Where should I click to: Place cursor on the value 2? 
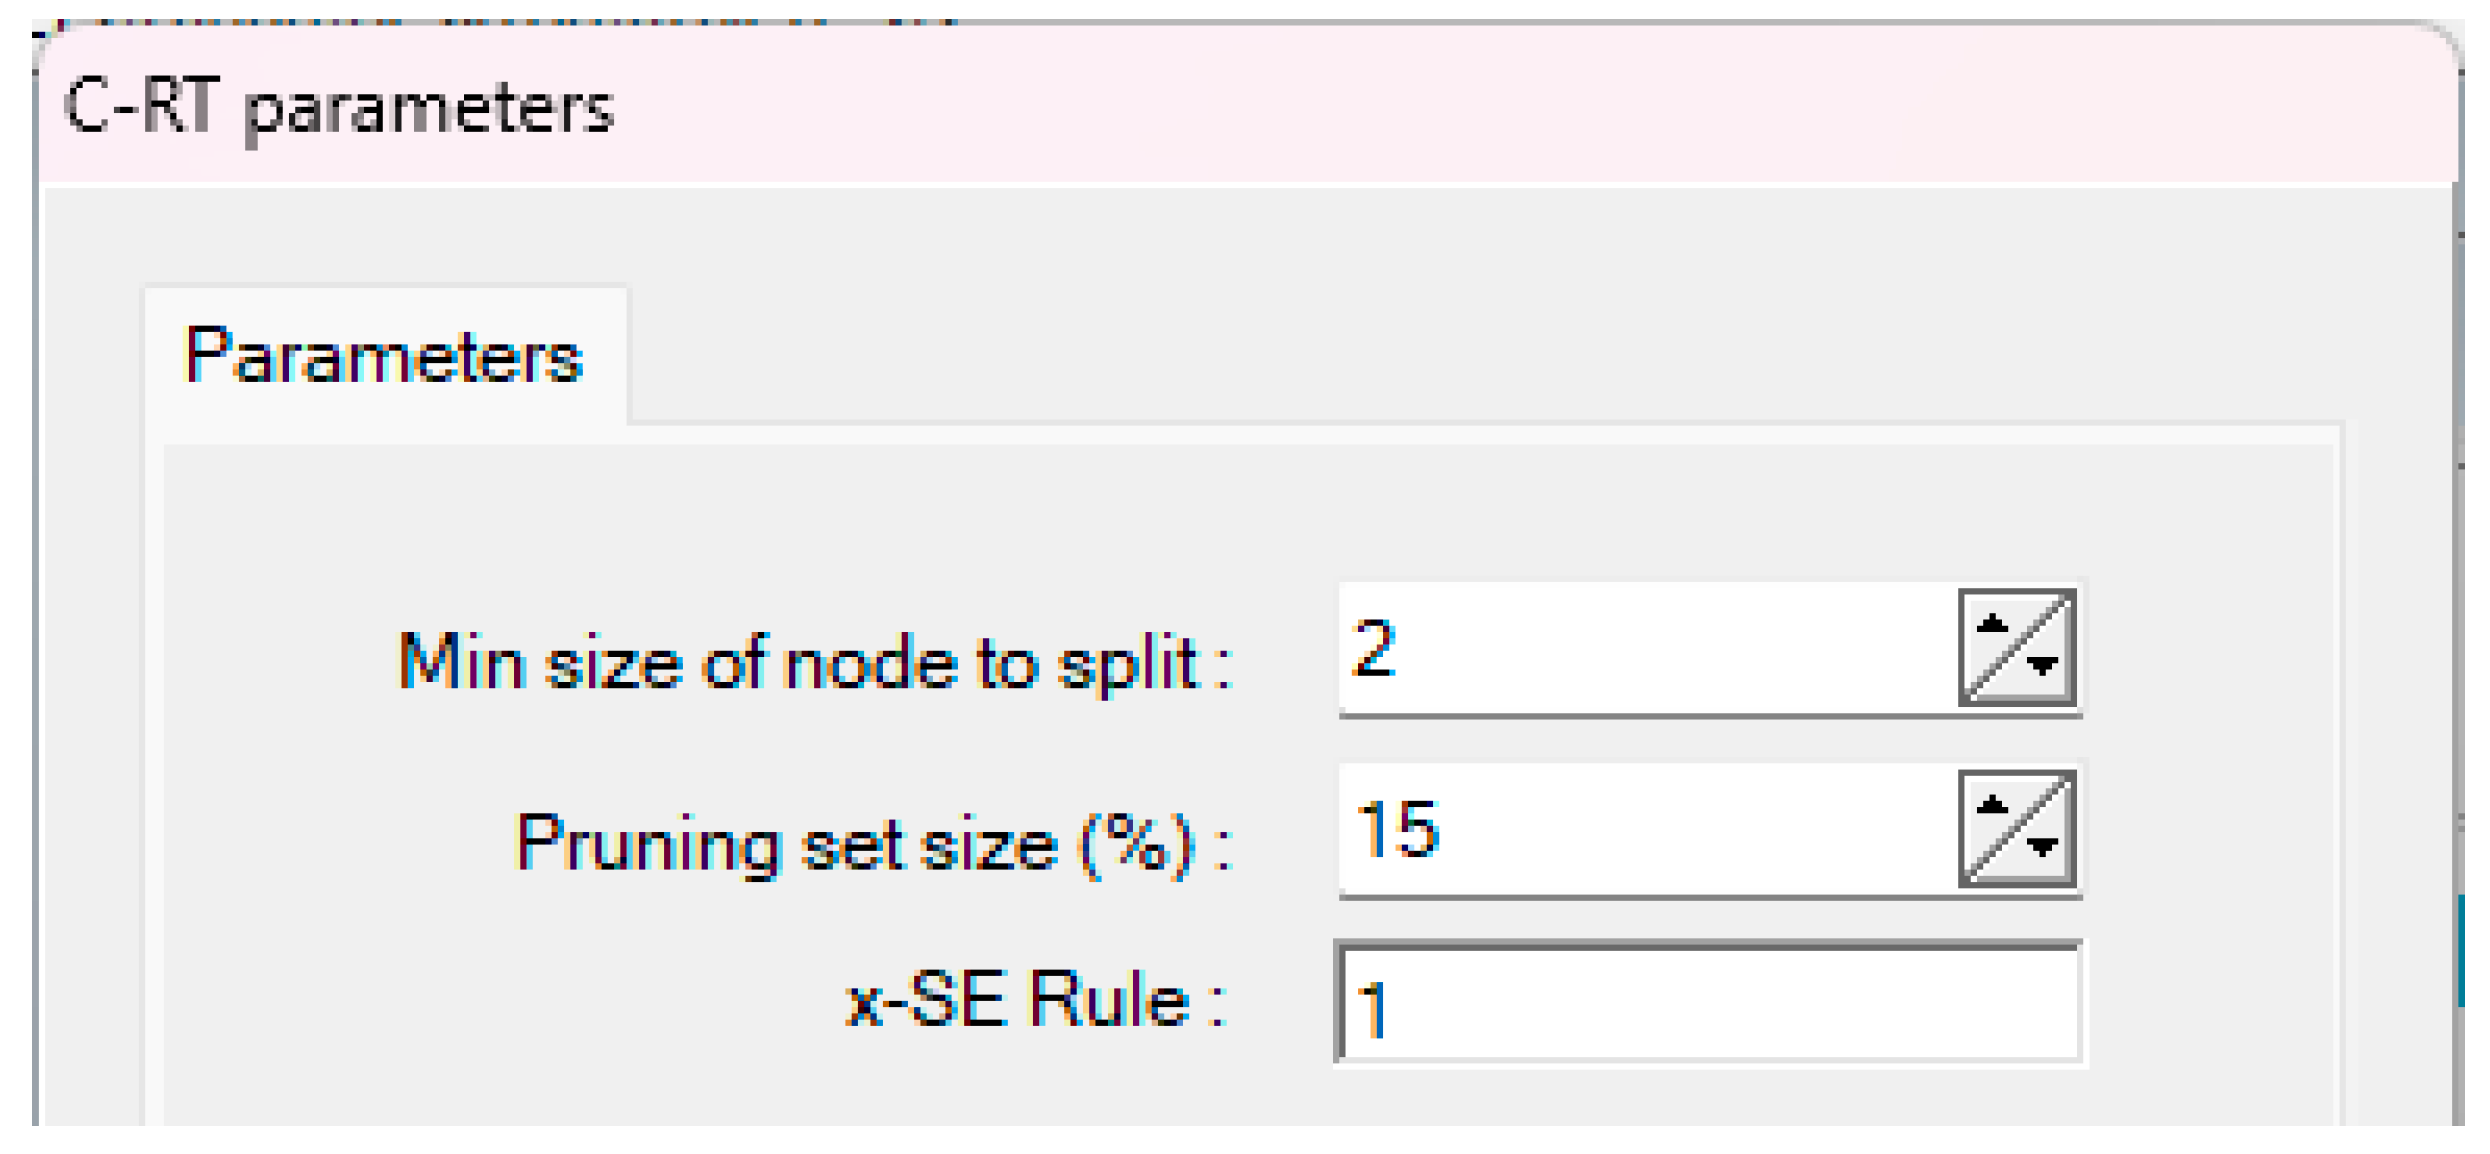[1374, 648]
